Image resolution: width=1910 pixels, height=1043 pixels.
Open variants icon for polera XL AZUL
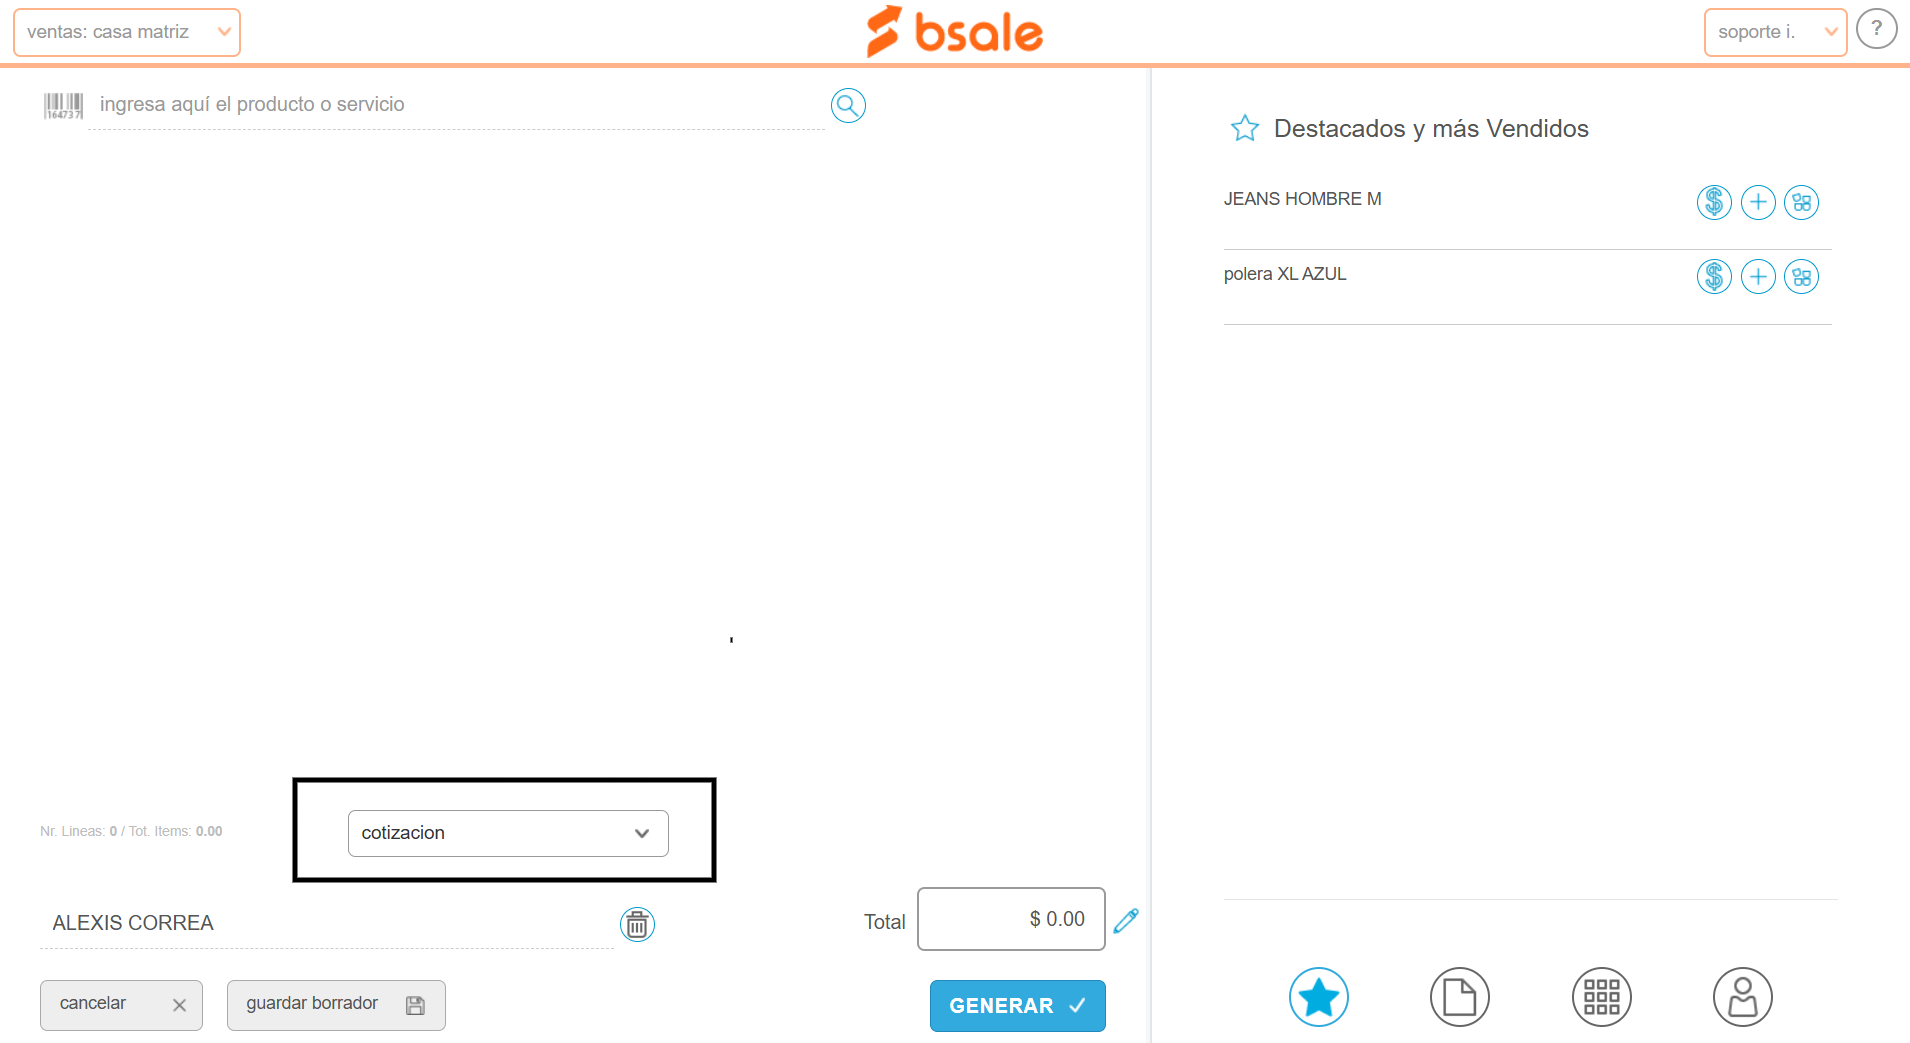[1802, 276]
